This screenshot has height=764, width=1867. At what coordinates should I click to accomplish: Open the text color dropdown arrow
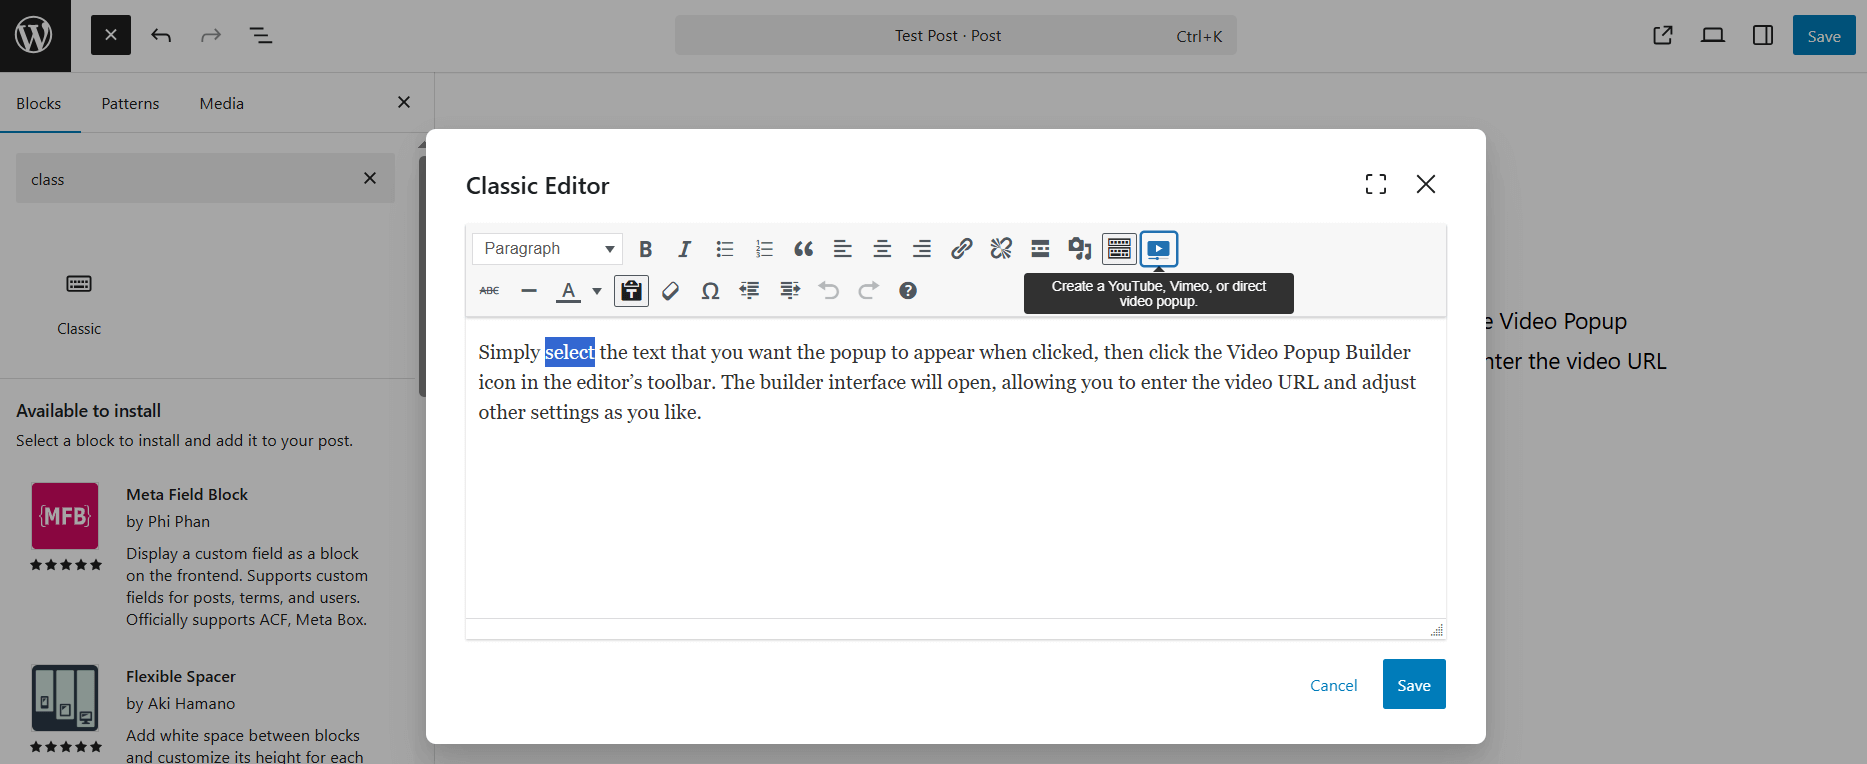[x=597, y=291]
